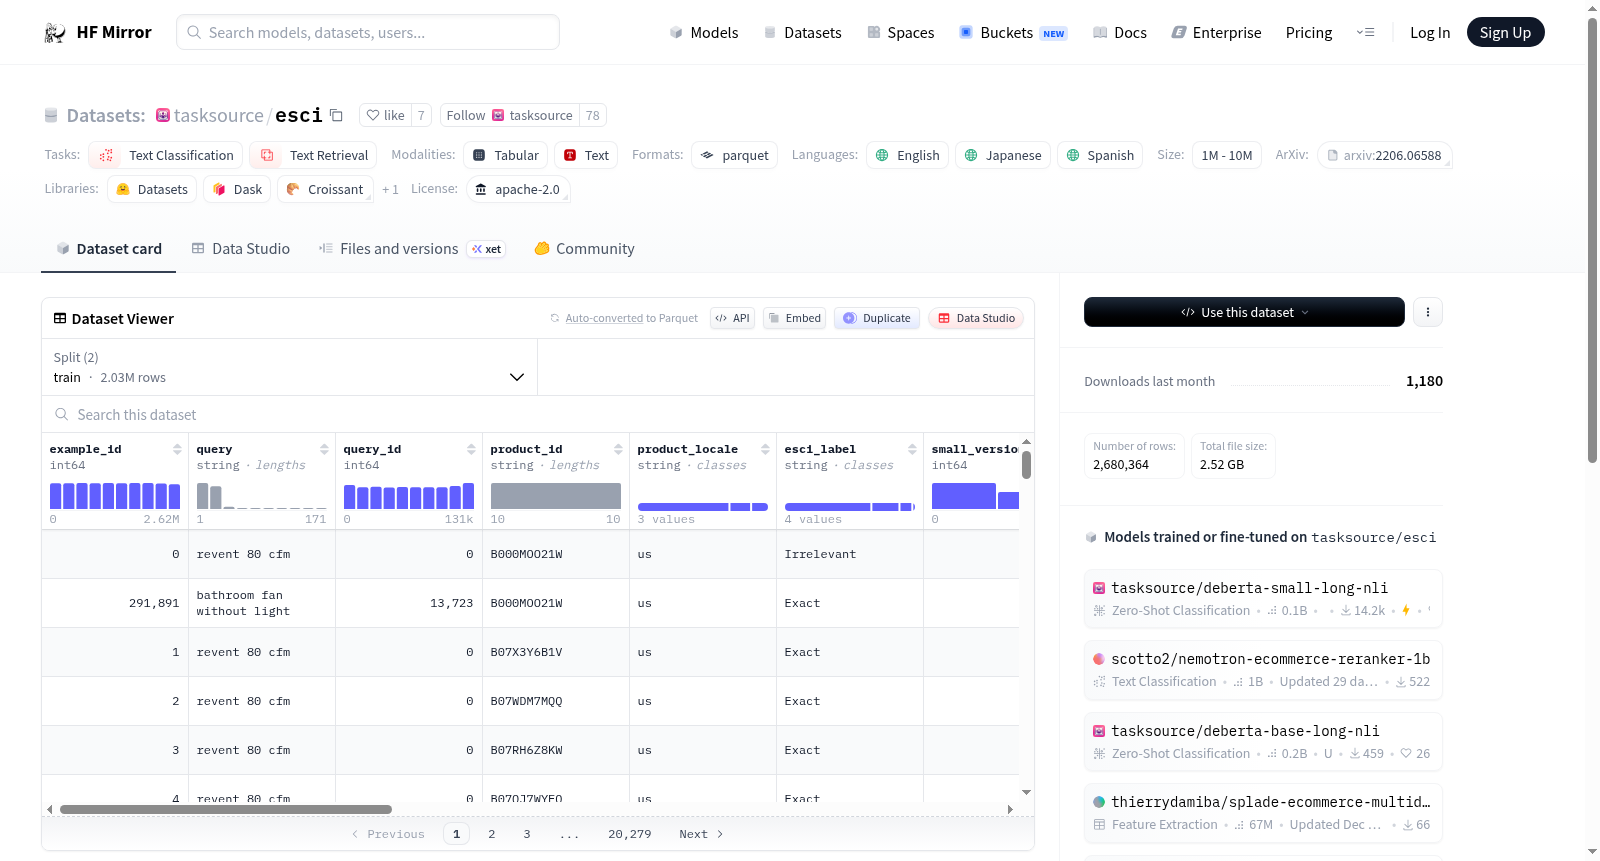
Task: Click the Search this dataset field
Action: tap(538, 415)
